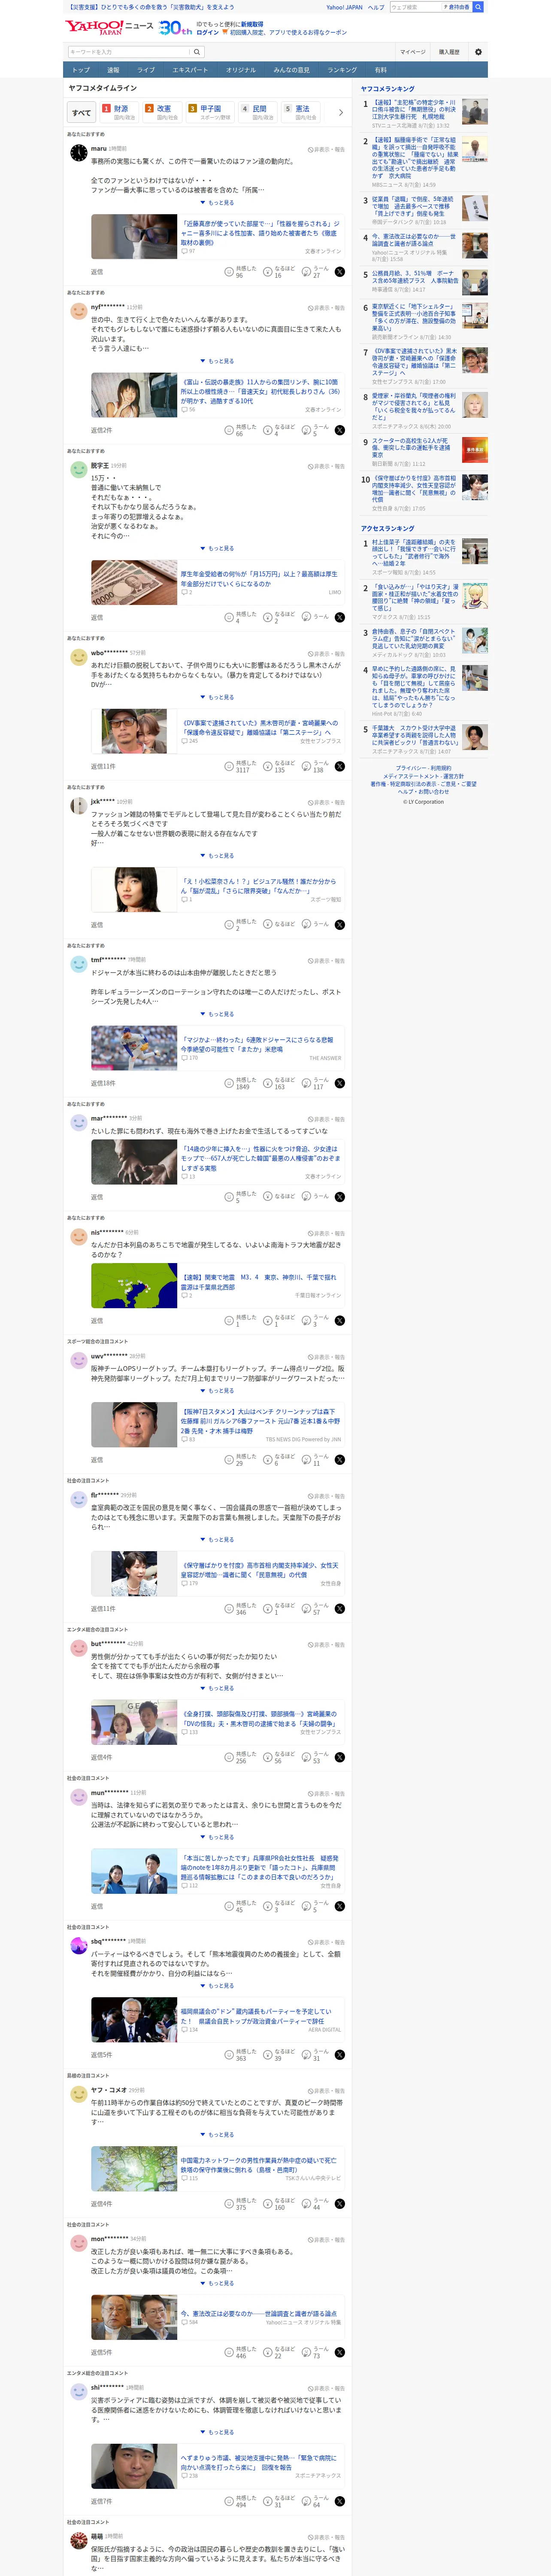Click the キーワードを入力 search field
The image size is (551, 2576).
[128, 52]
